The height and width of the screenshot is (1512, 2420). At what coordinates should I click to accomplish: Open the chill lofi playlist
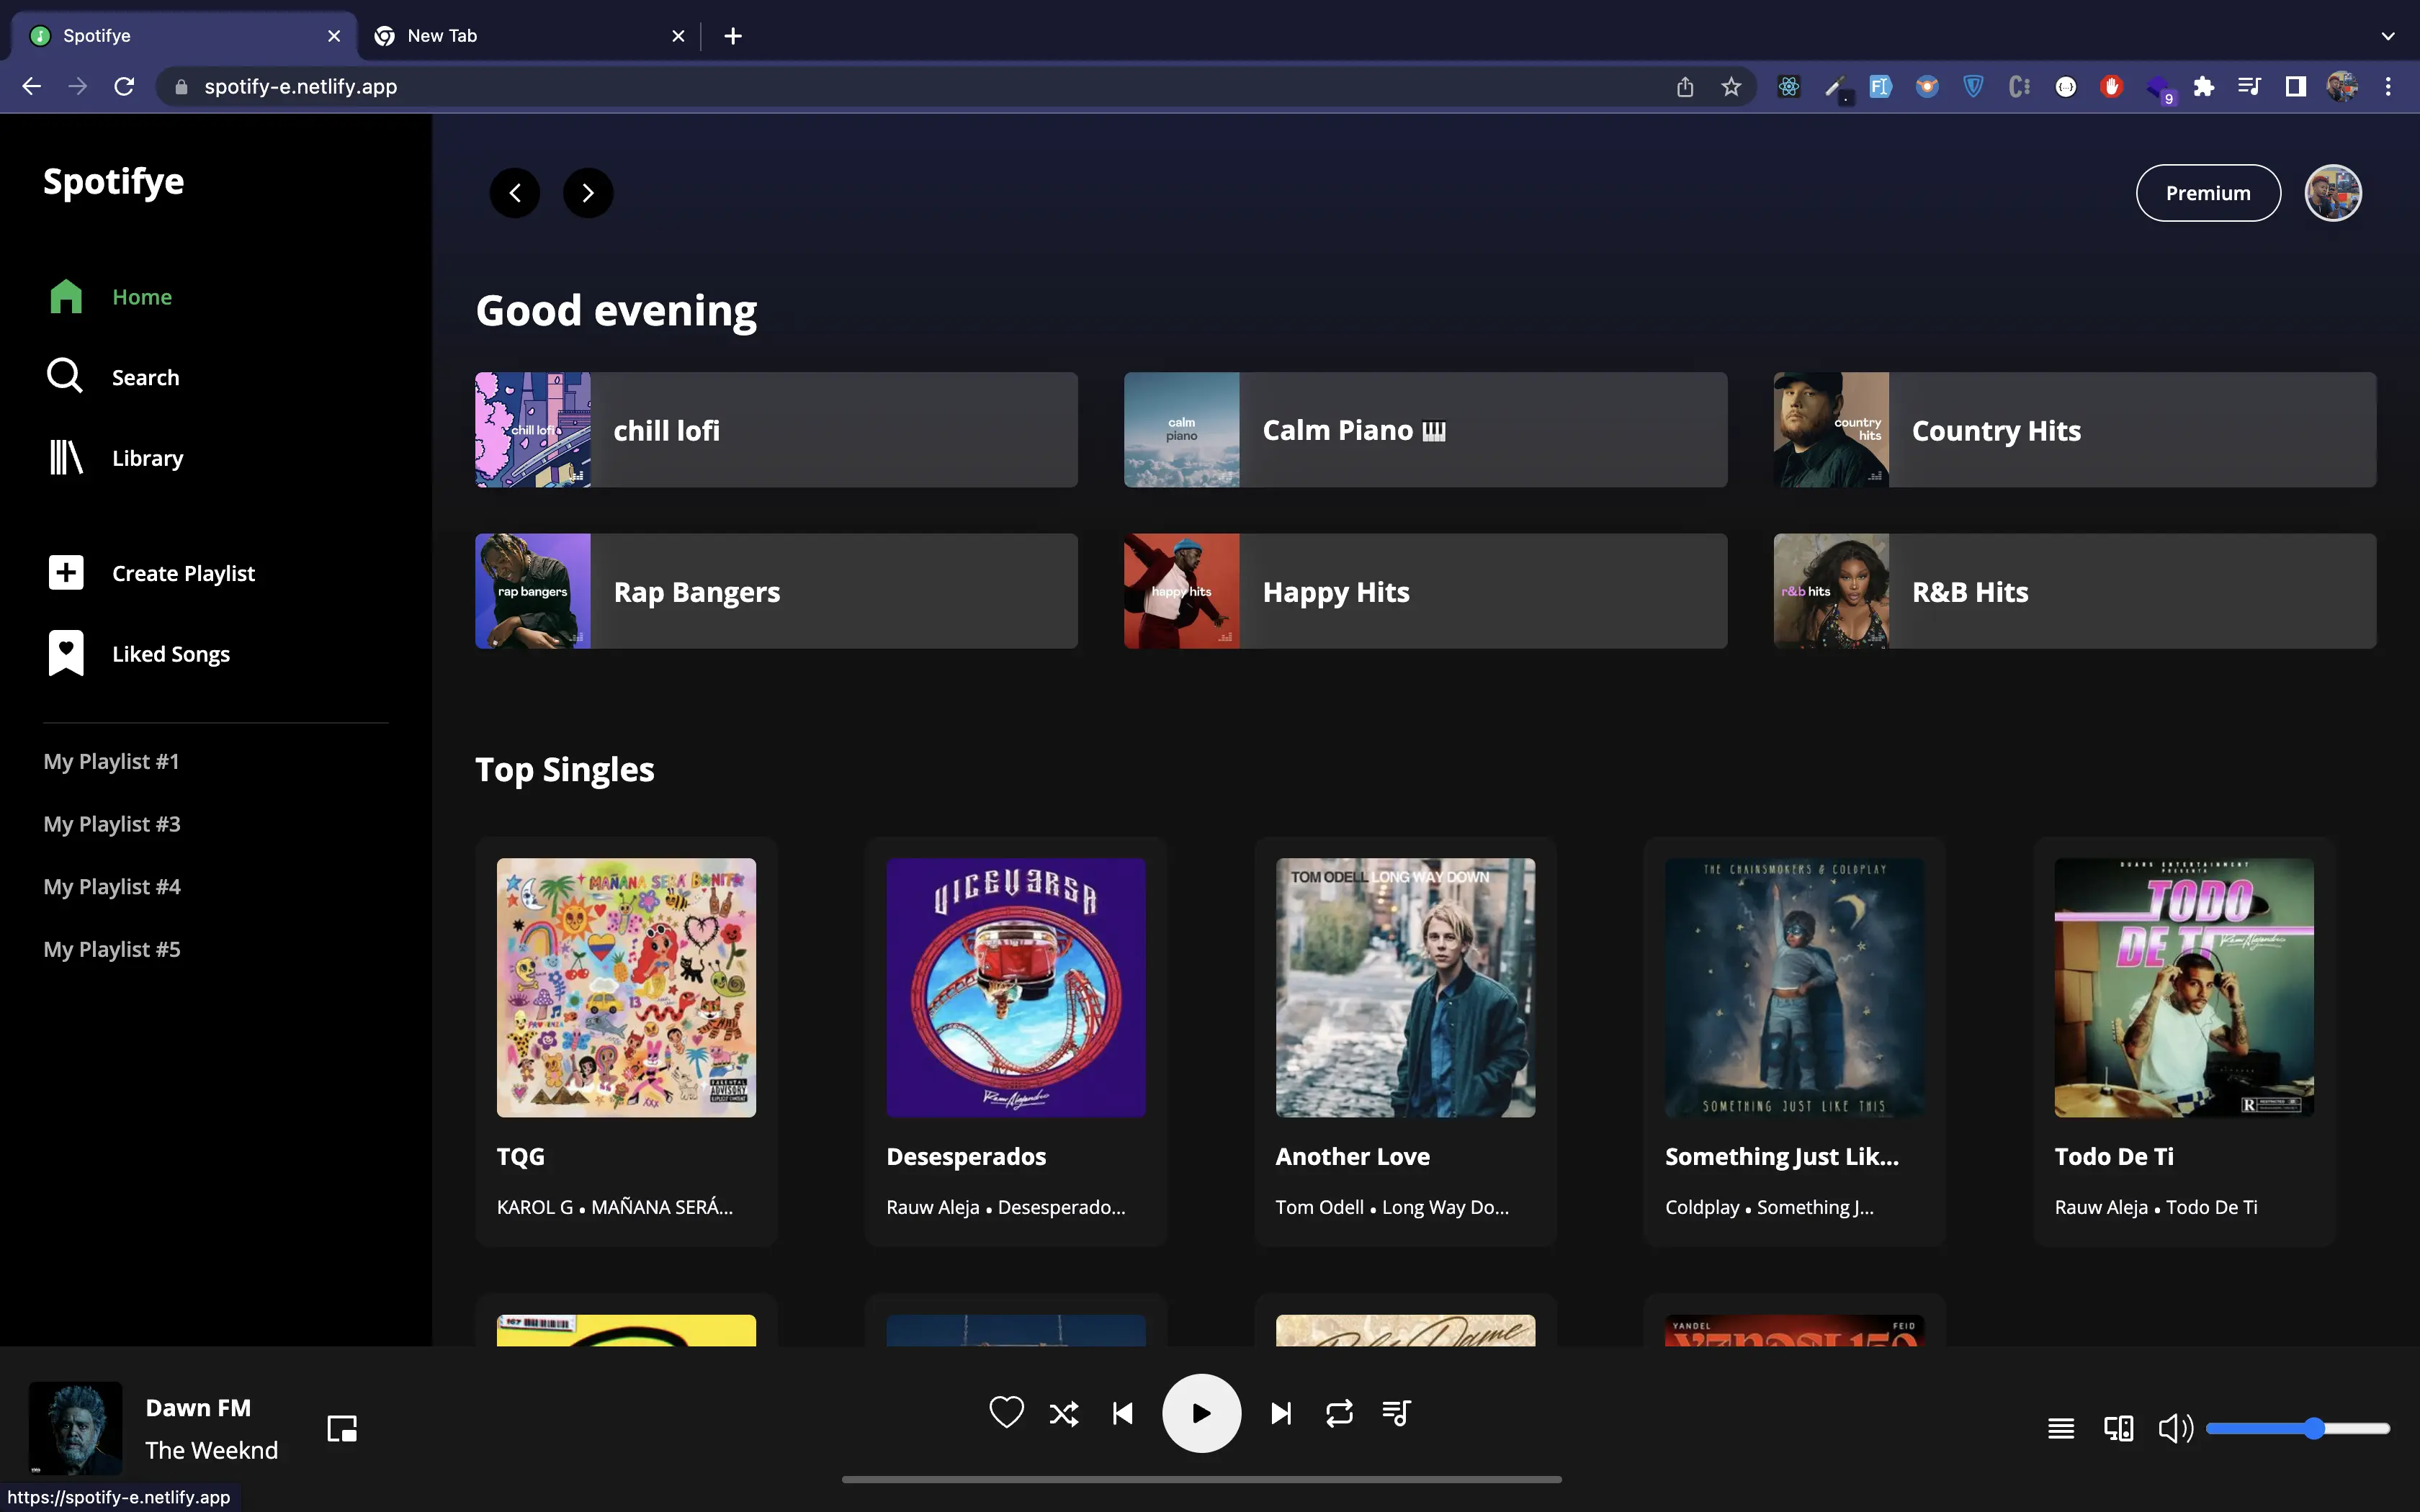[776, 430]
